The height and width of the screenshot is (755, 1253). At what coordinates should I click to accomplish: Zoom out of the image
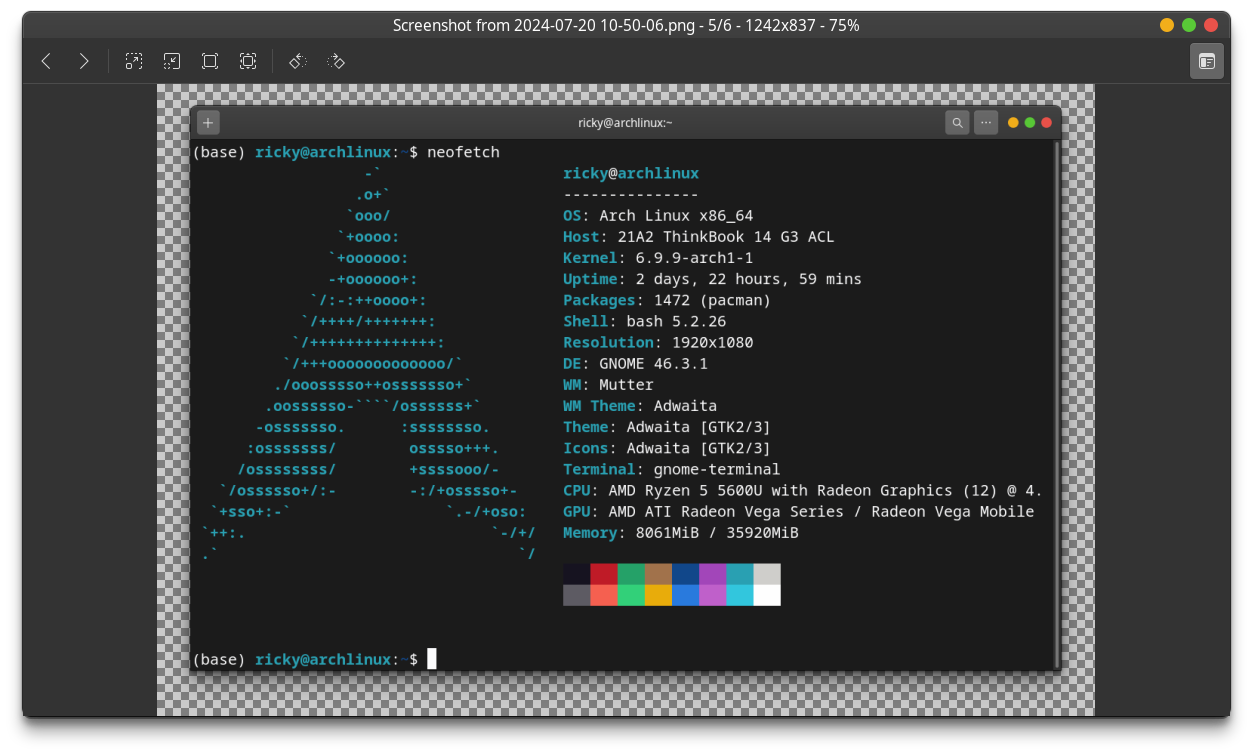(172, 61)
